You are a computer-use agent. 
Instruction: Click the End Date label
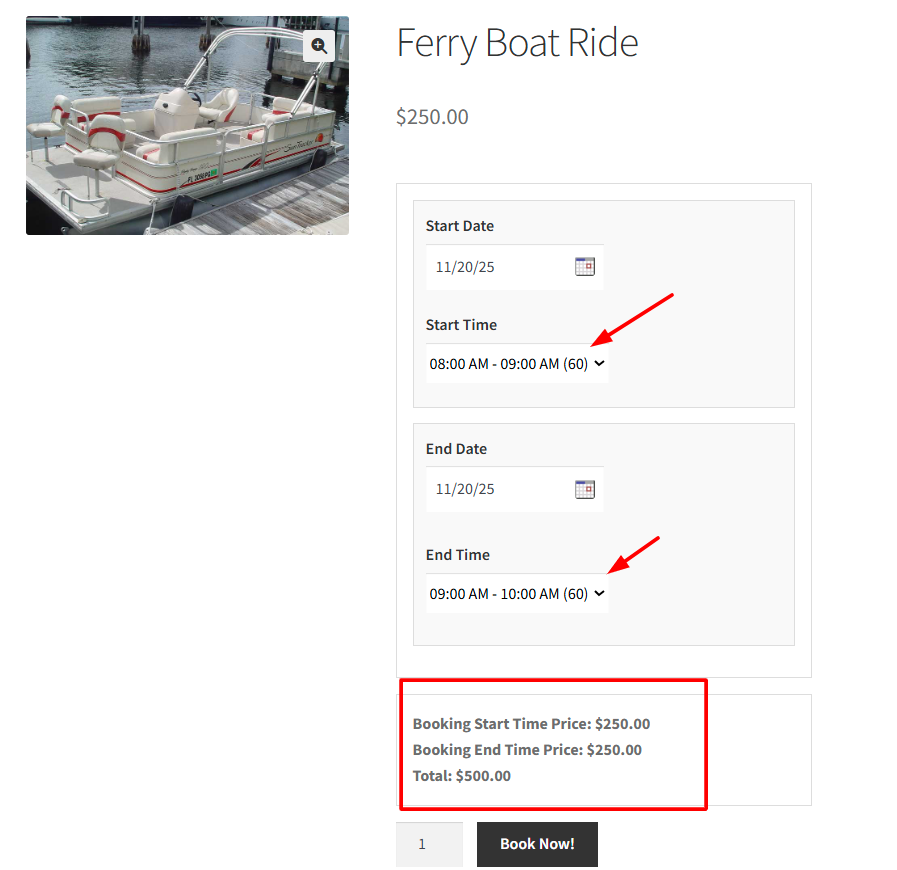pyautogui.click(x=456, y=449)
